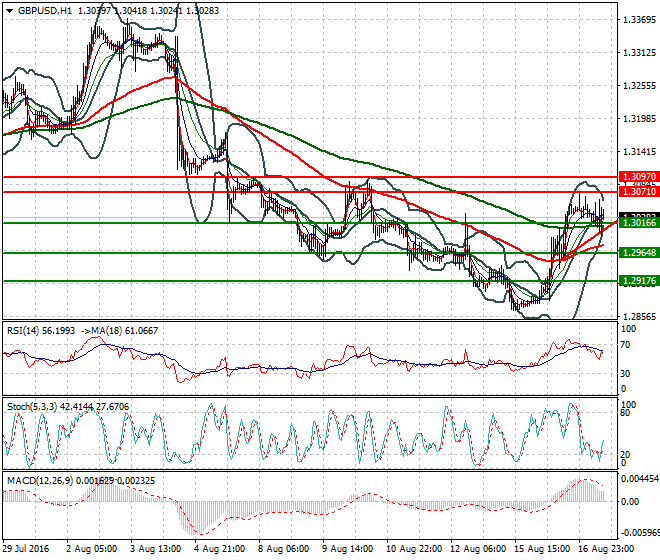Click the 15 Aug 15:00 time label
660x560 pixels.
pyautogui.click(x=542, y=549)
